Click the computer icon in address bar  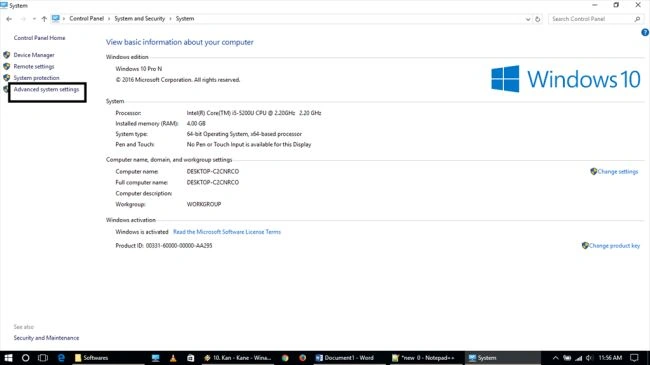[x=56, y=19]
